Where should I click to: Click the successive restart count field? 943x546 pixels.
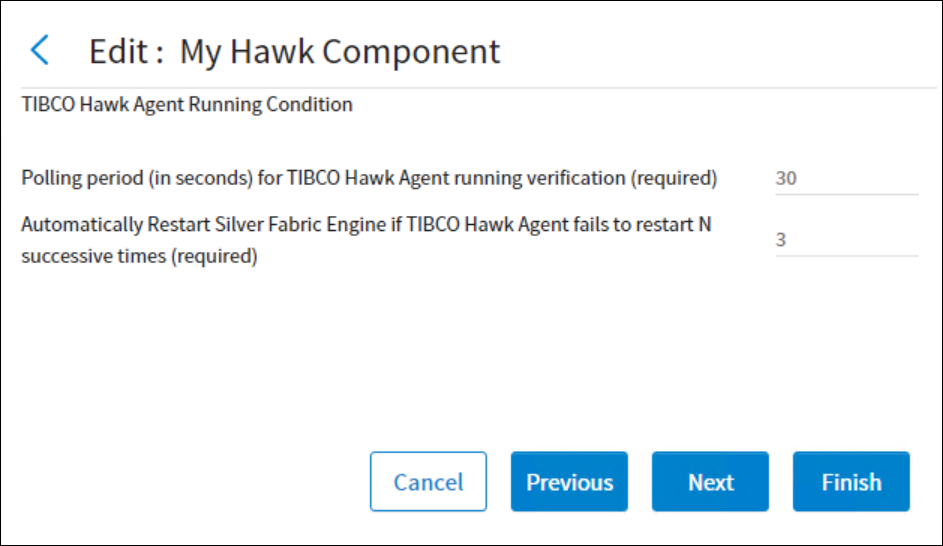pos(845,240)
